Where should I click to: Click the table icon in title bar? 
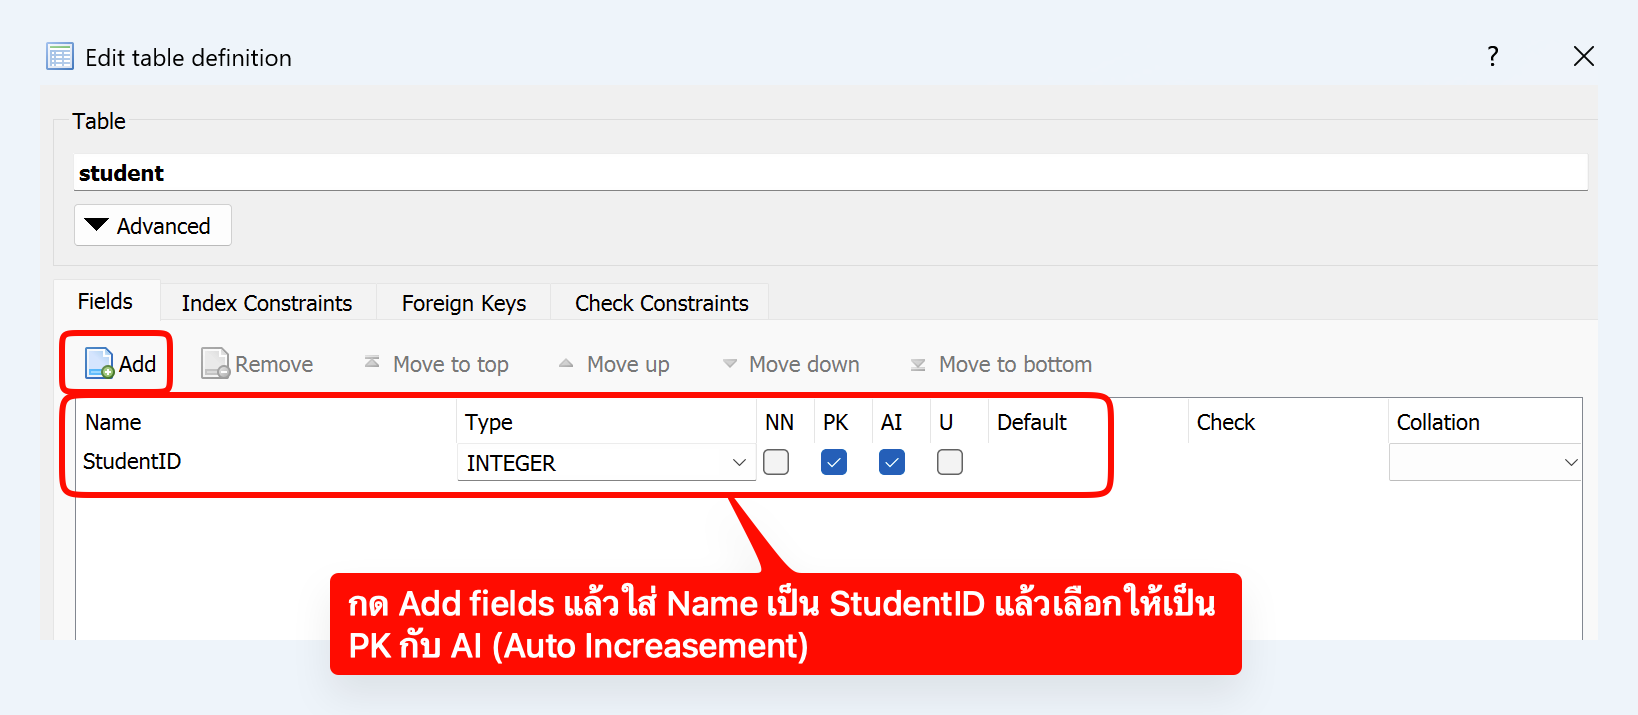point(60,57)
